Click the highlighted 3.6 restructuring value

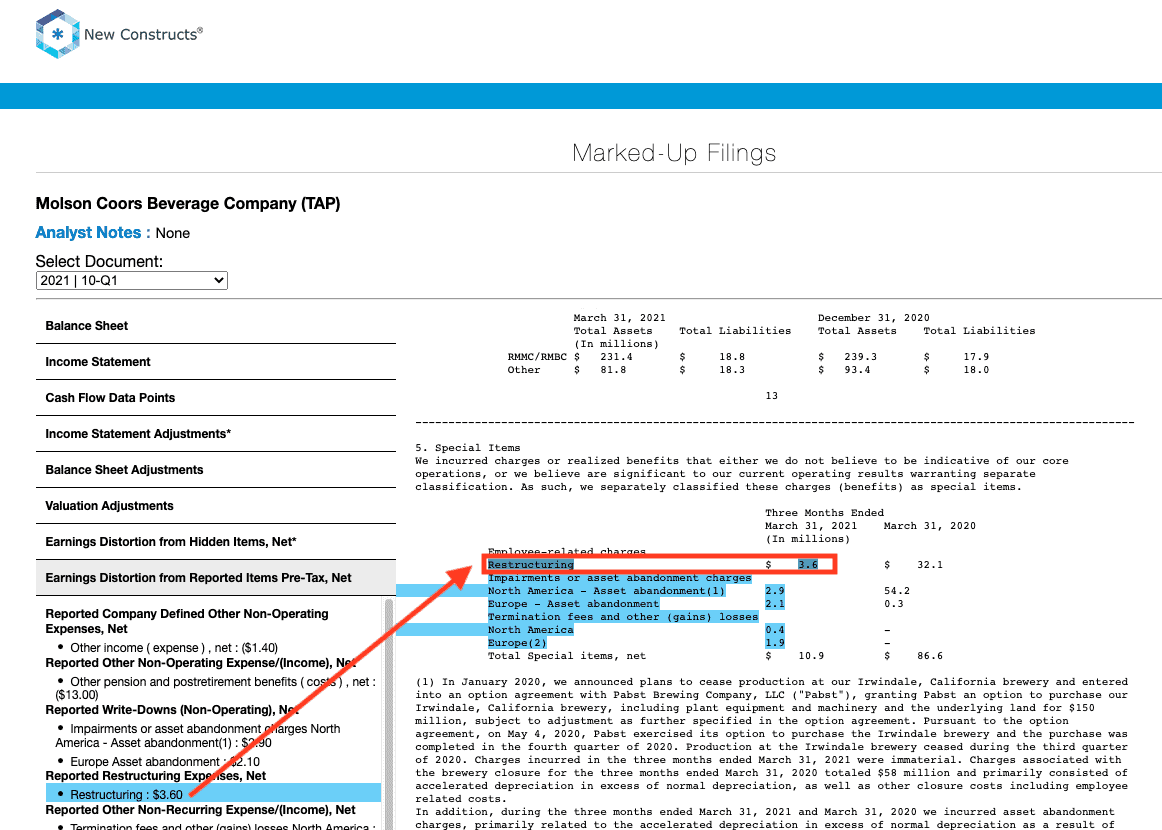(x=808, y=565)
